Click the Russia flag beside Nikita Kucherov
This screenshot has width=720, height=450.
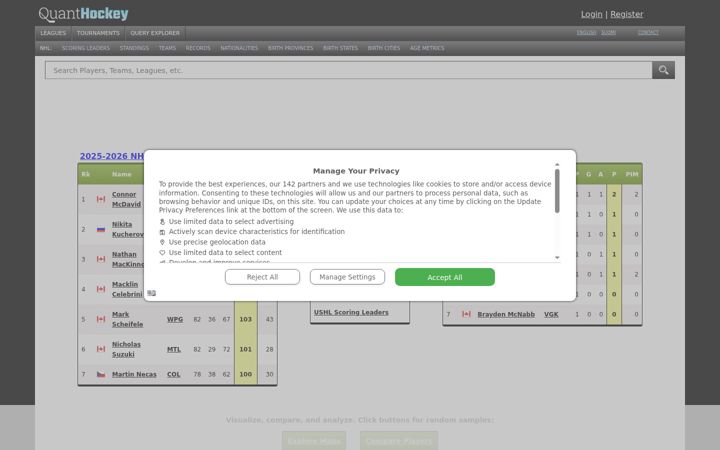point(101,229)
